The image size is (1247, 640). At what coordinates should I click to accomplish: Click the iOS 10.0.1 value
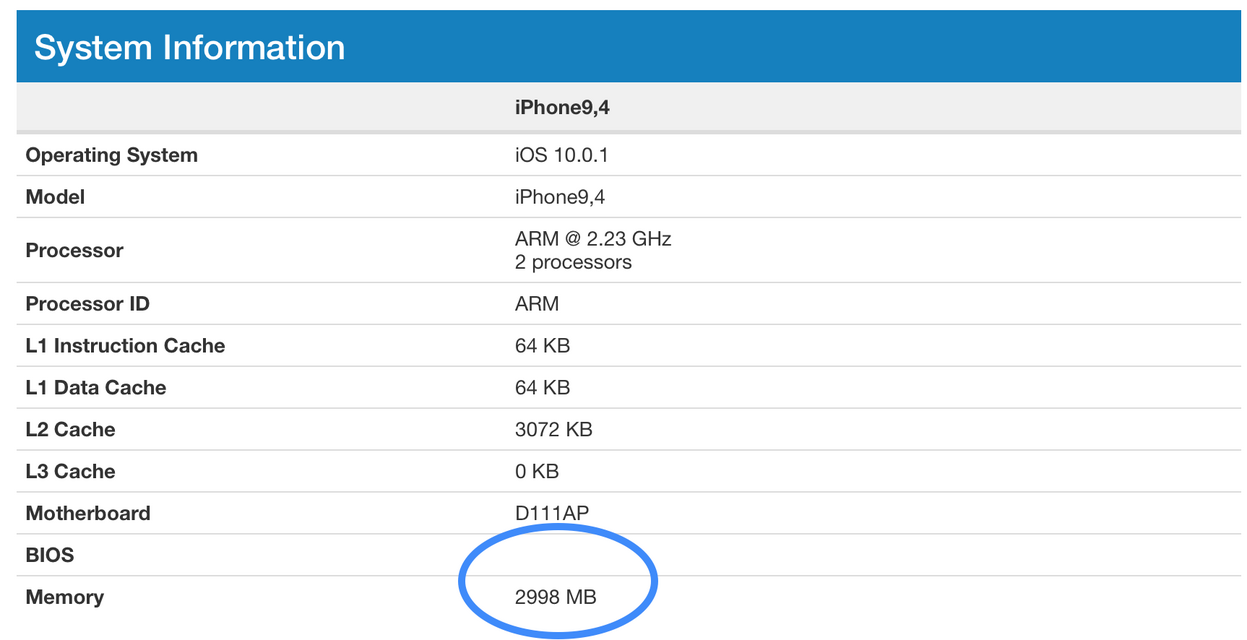tap(562, 155)
